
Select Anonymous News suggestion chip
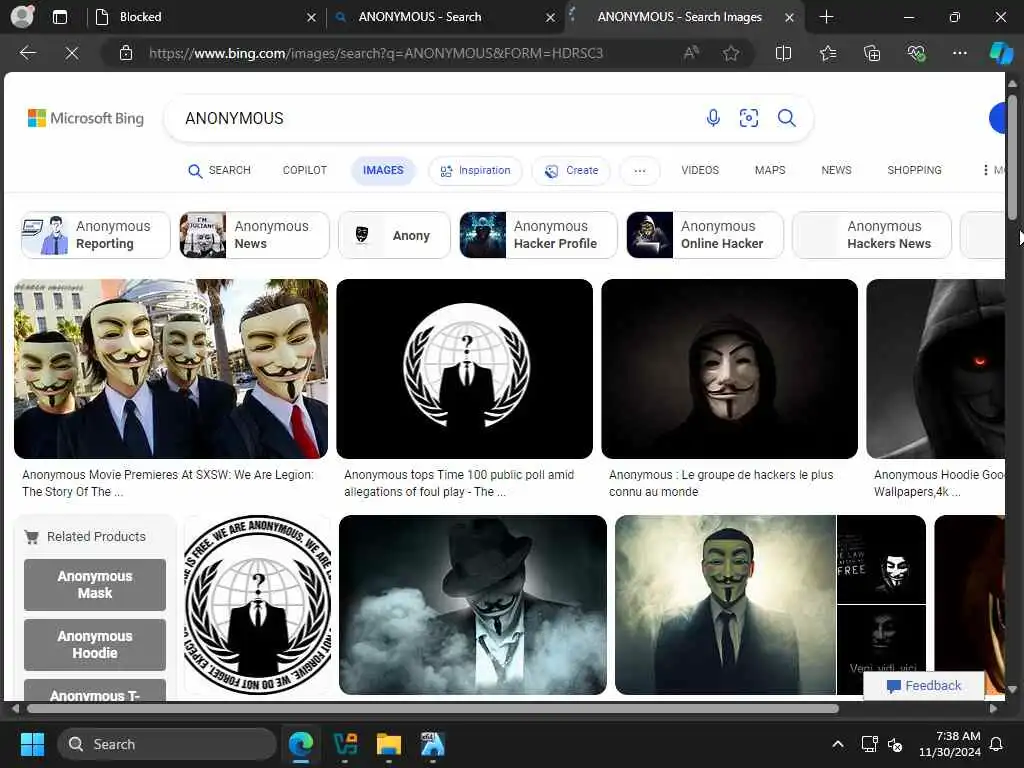click(254, 235)
